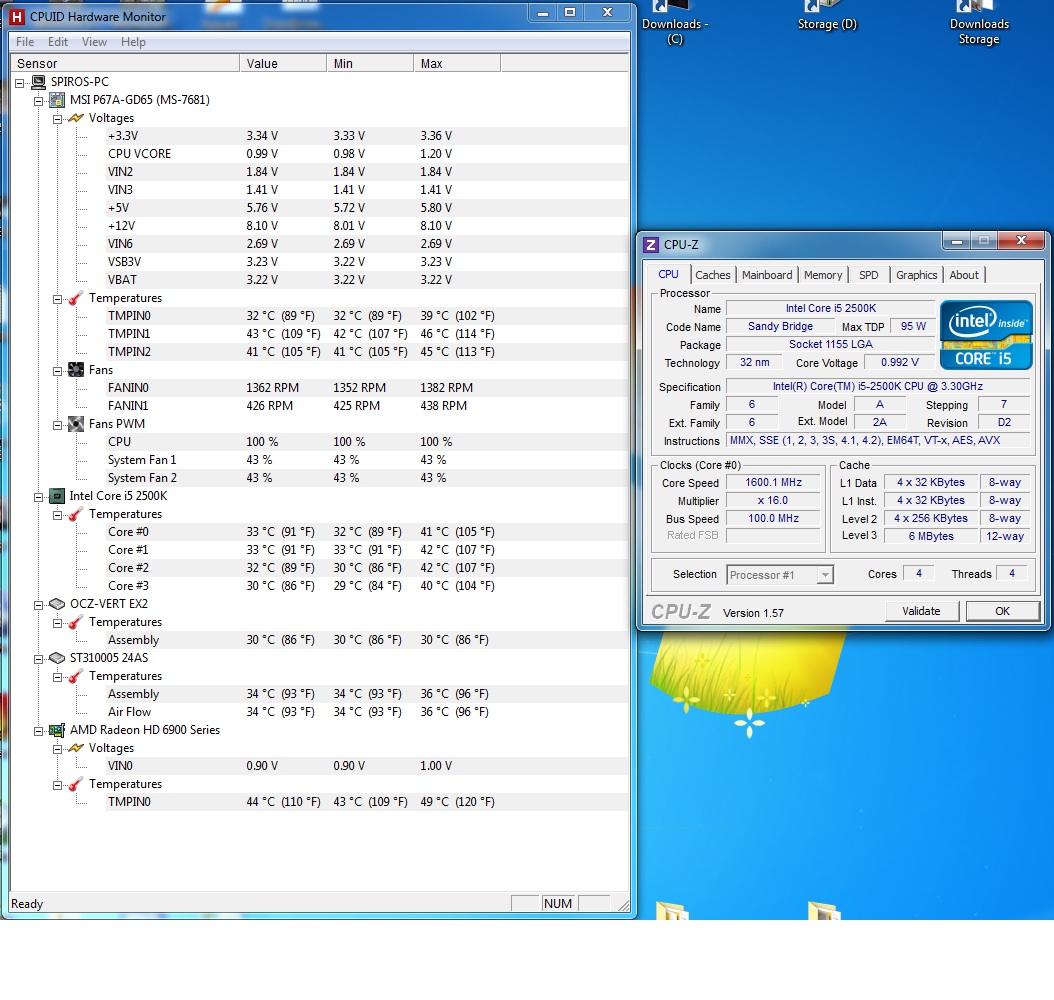Image resolution: width=1054 pixels, height=1000 pixels.
Task: Open the File menu in Hardware Monitor
Action: coord(25,42)
